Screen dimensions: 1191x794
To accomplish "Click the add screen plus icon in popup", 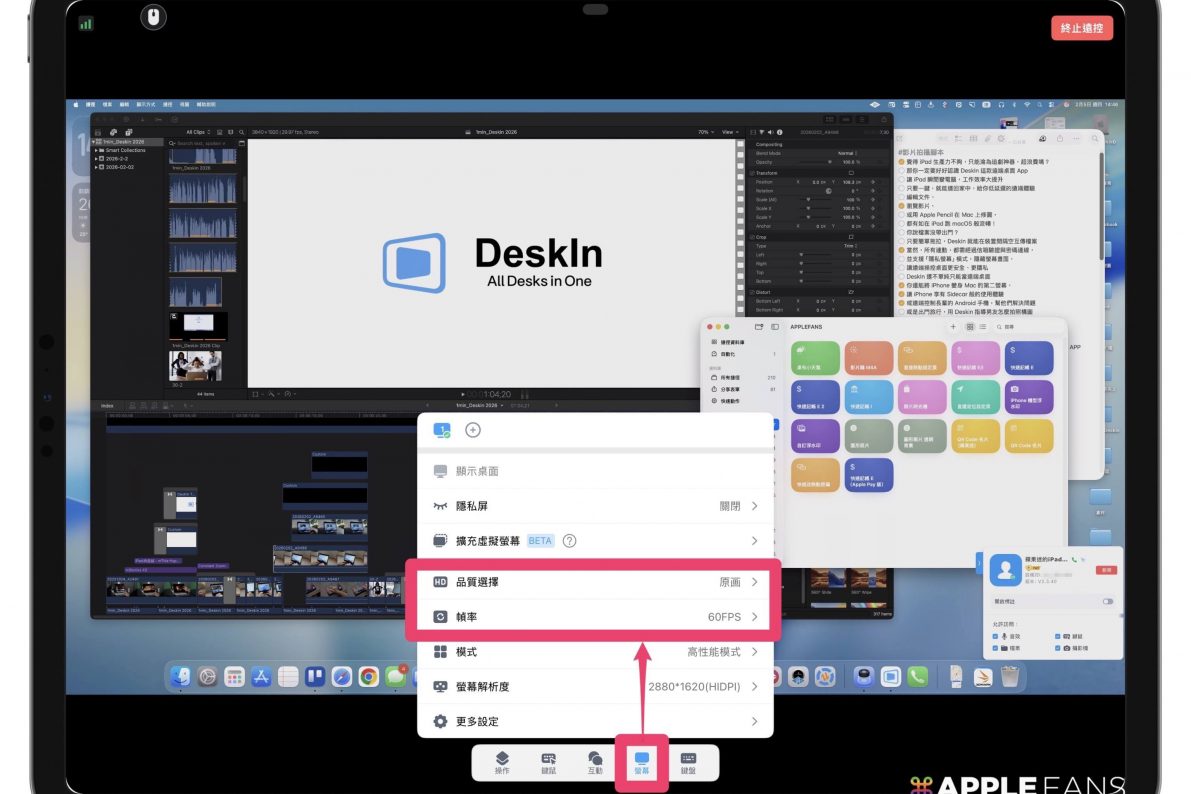I will 474,430.
